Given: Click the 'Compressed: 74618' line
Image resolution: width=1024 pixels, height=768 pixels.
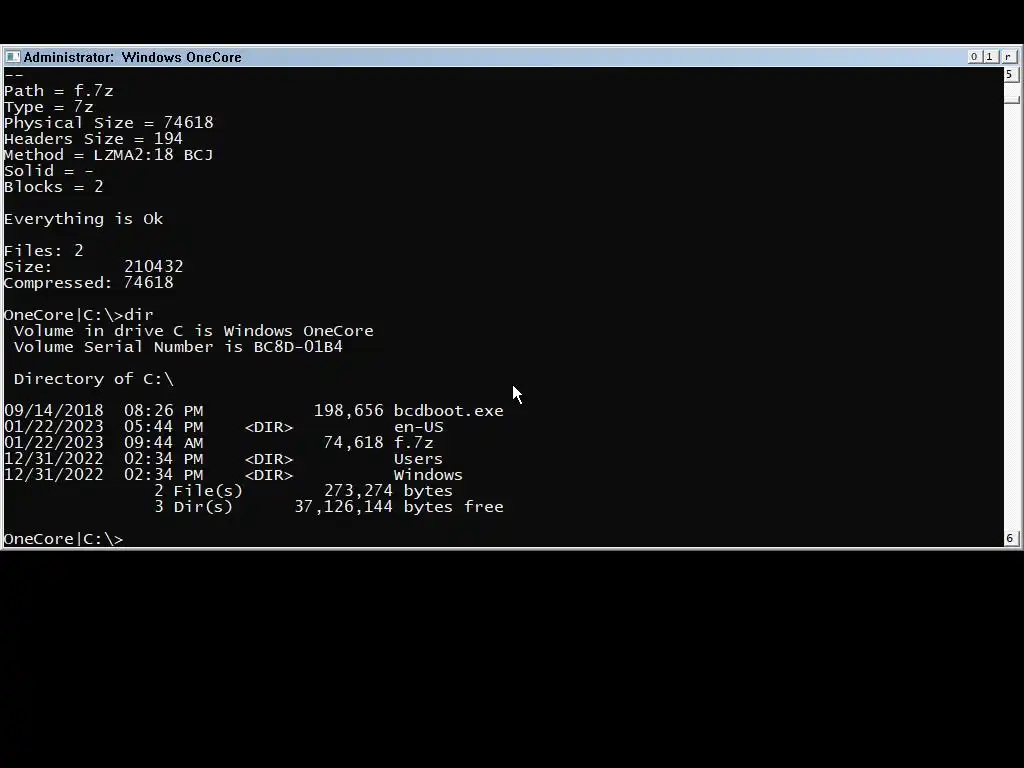Looking at the screenshot, I should [x=89, y=283].
